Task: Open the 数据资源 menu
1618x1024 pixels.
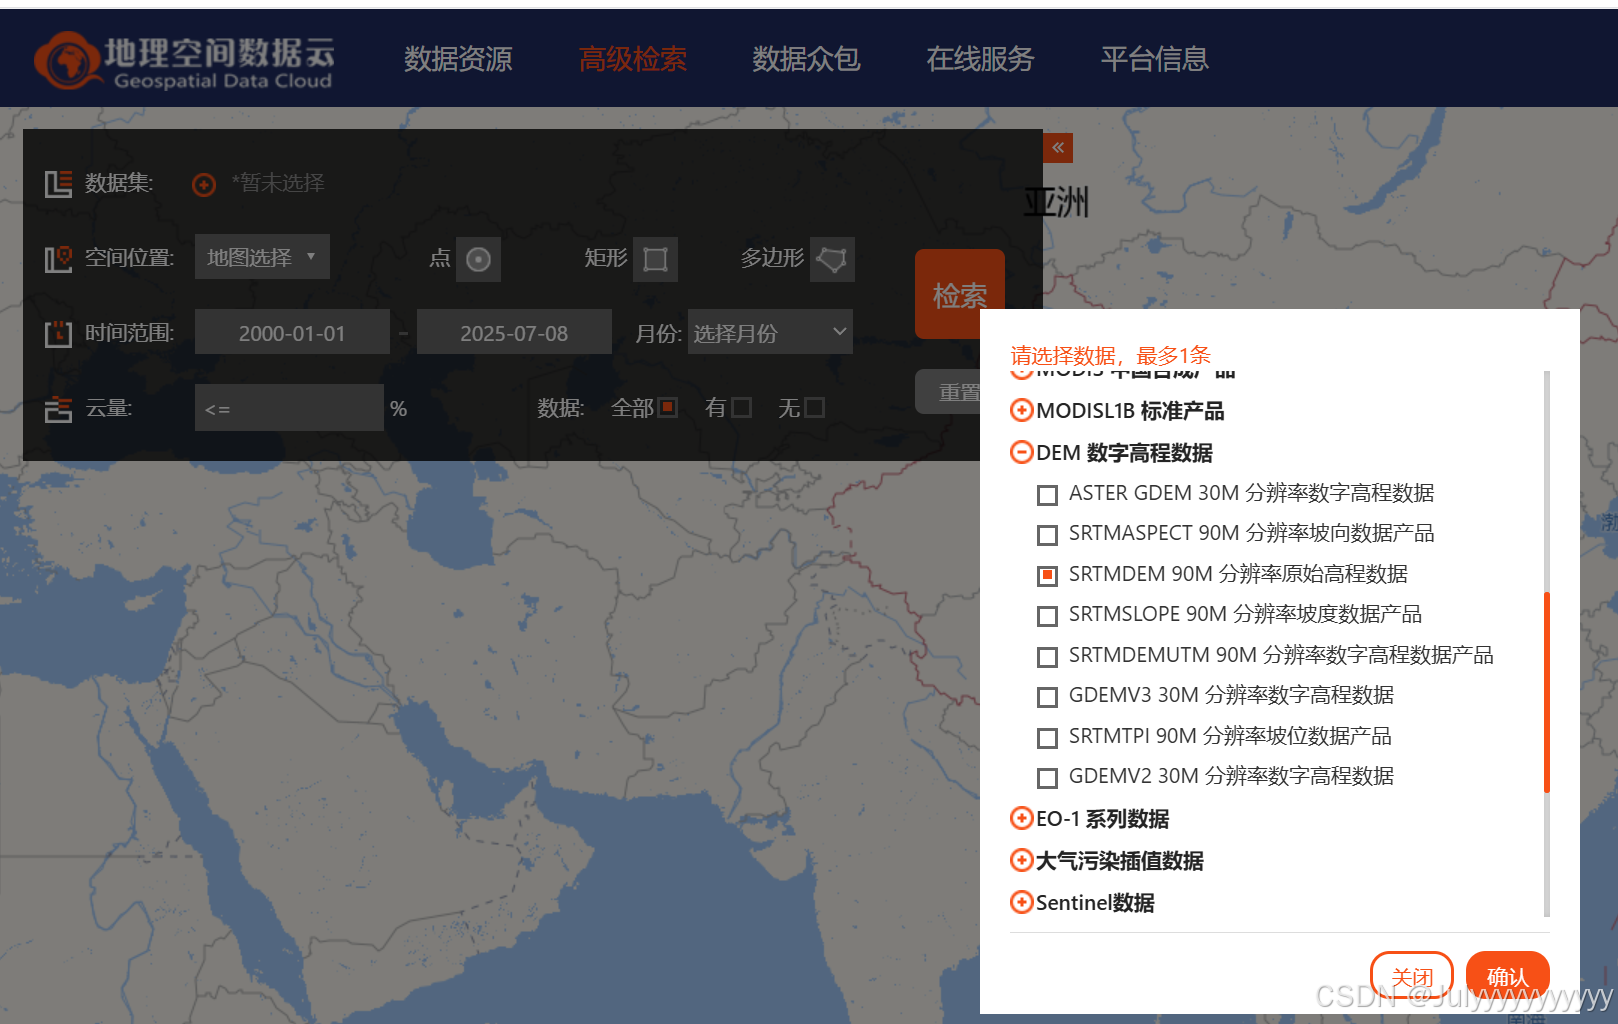Action: 458,60
